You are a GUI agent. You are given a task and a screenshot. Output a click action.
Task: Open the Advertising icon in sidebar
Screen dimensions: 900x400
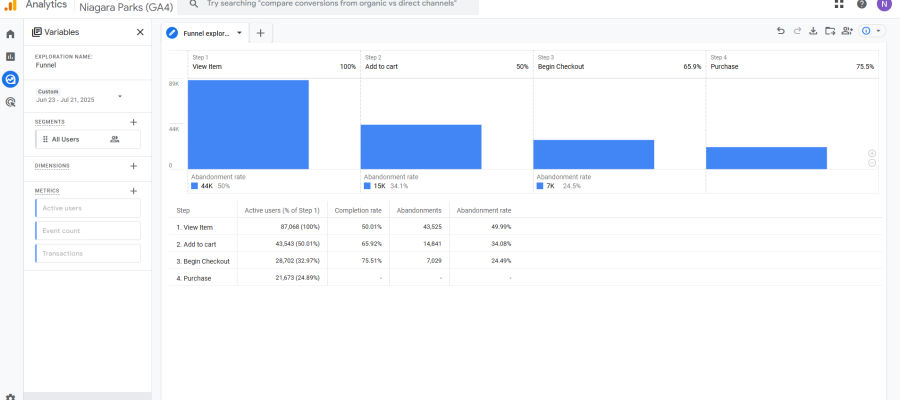10,102
